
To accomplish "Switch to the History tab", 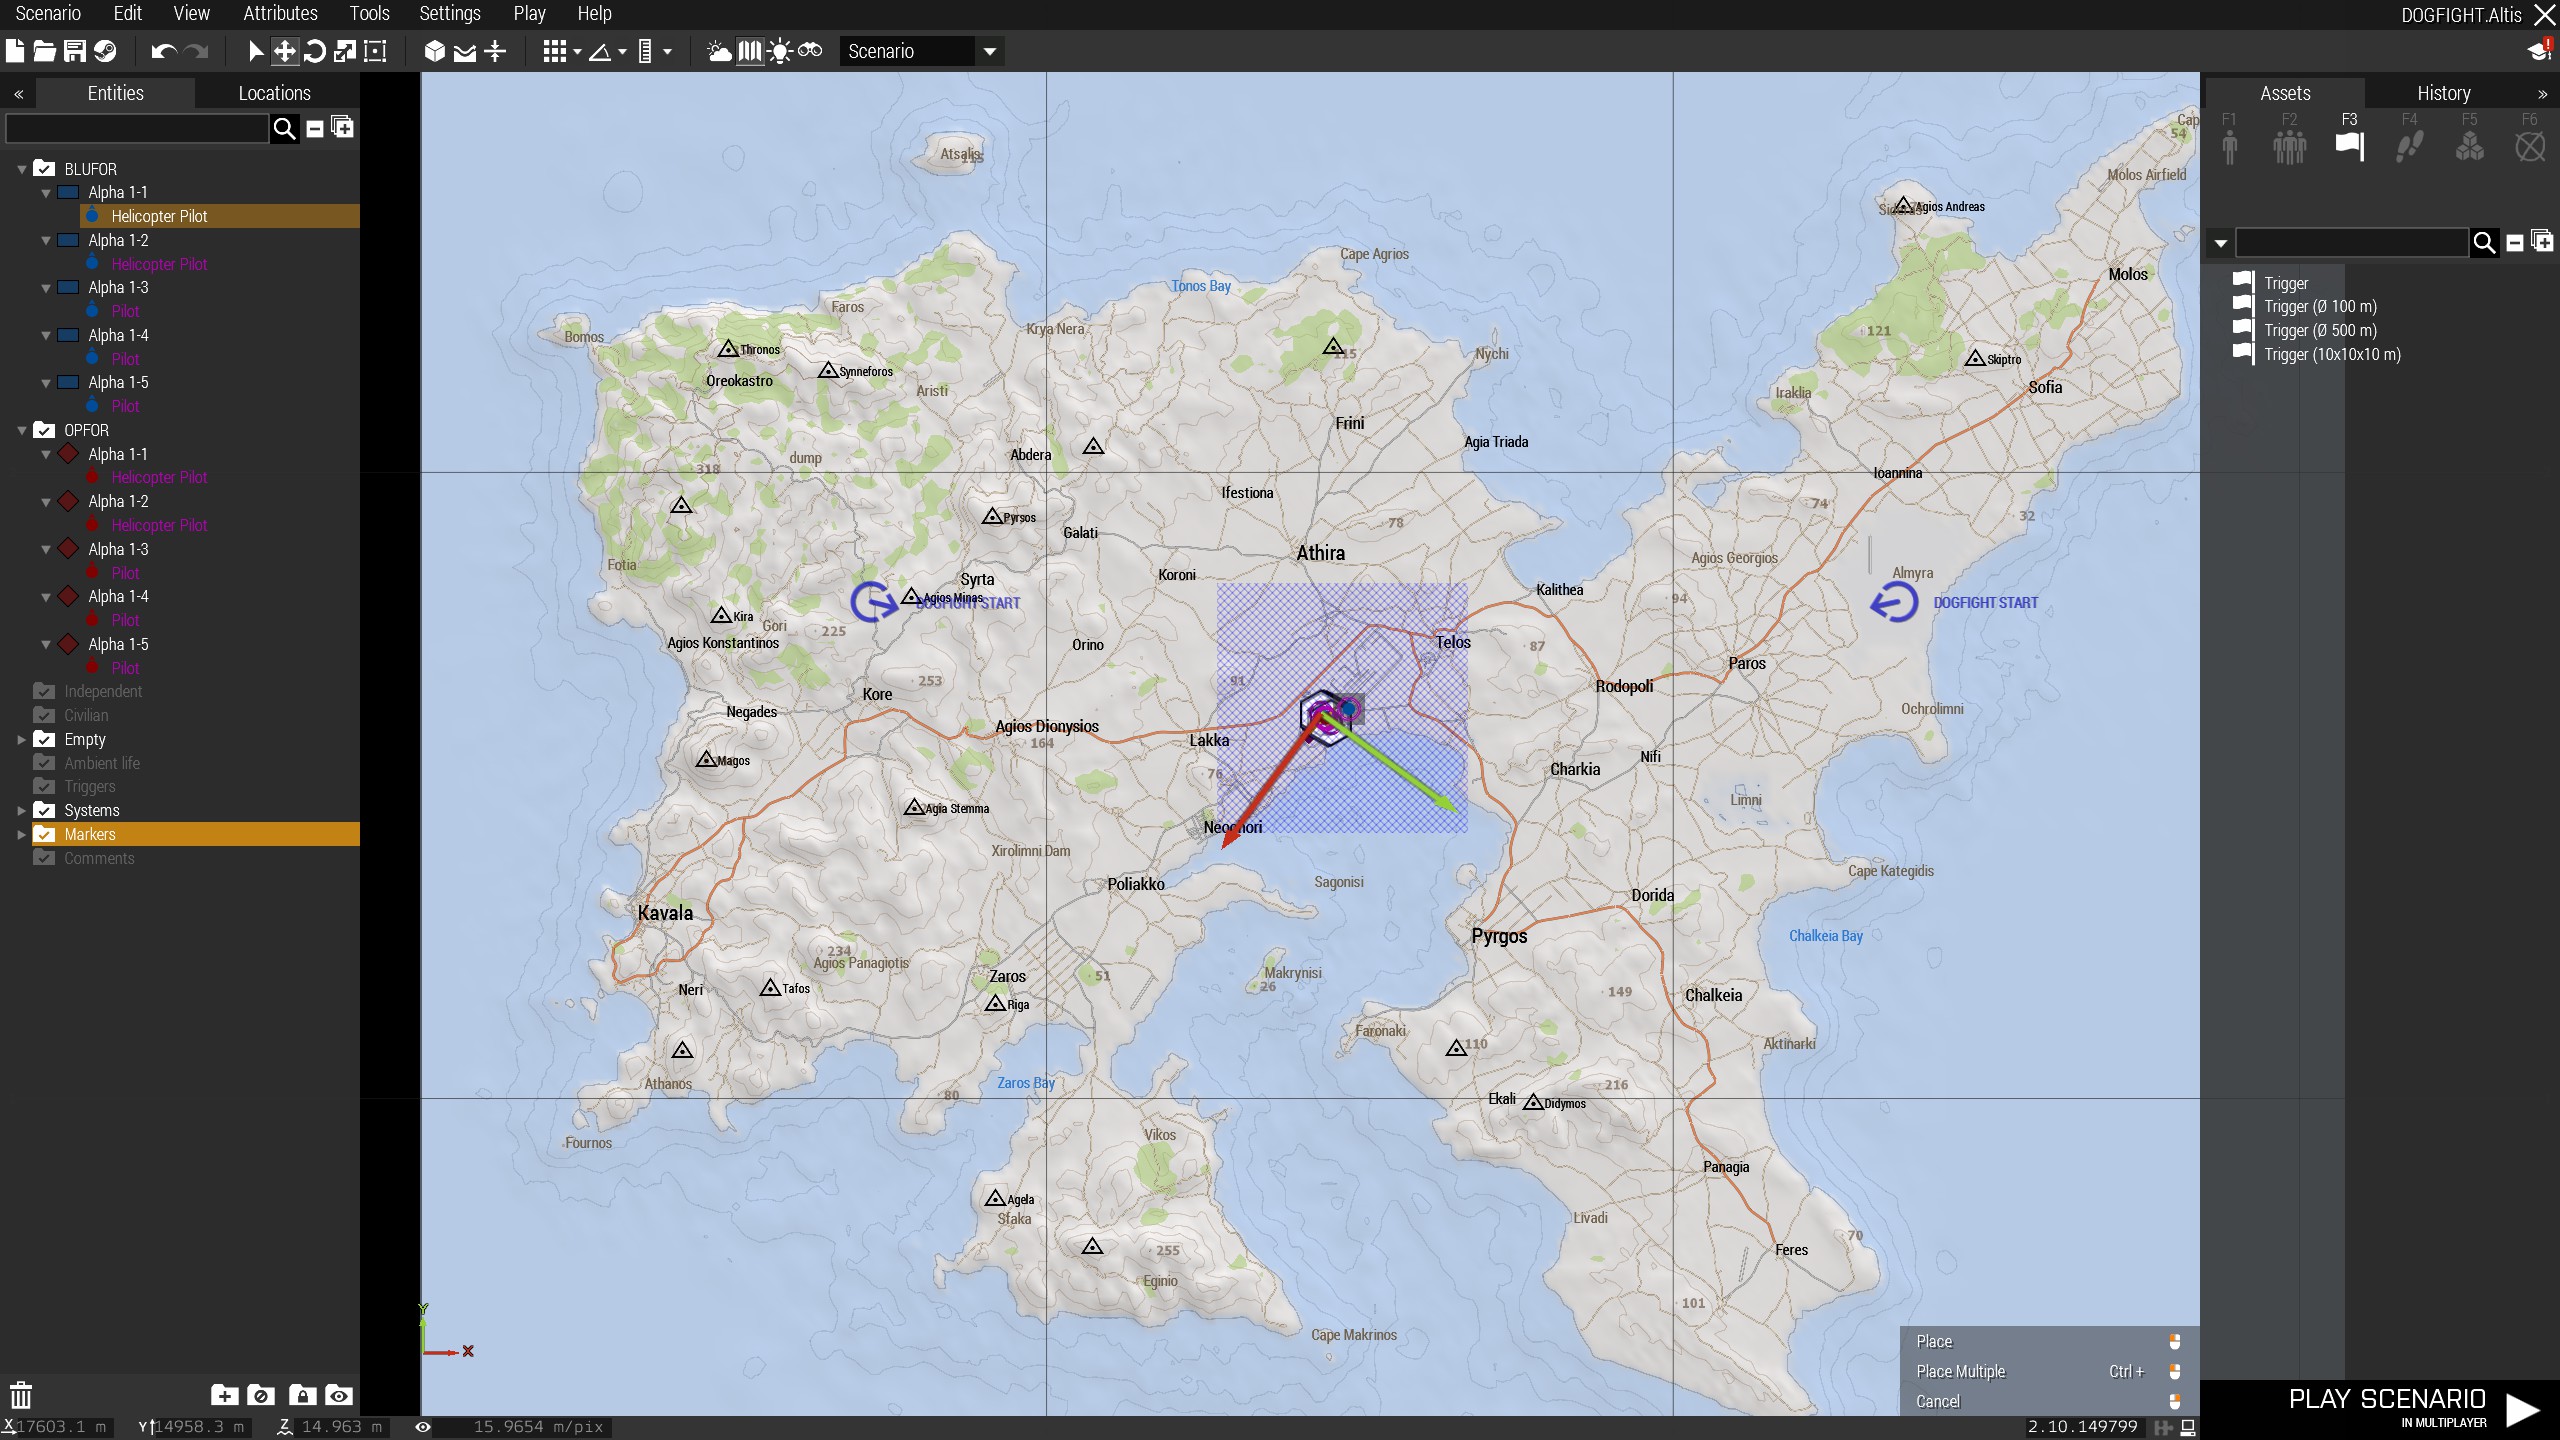I will (2443, 93).
